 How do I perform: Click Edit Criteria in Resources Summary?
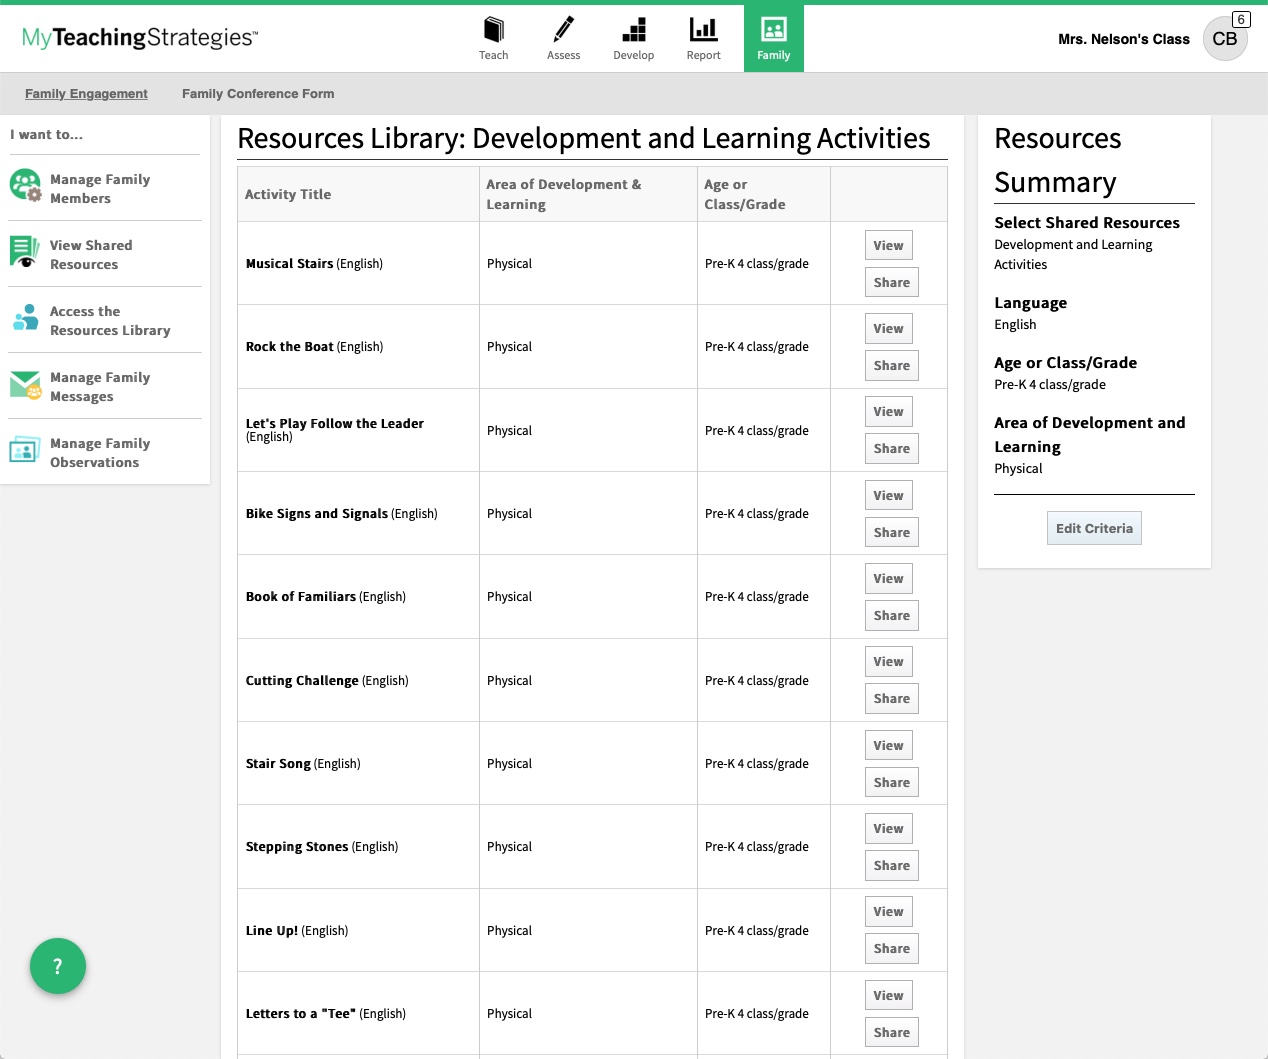1094,527
